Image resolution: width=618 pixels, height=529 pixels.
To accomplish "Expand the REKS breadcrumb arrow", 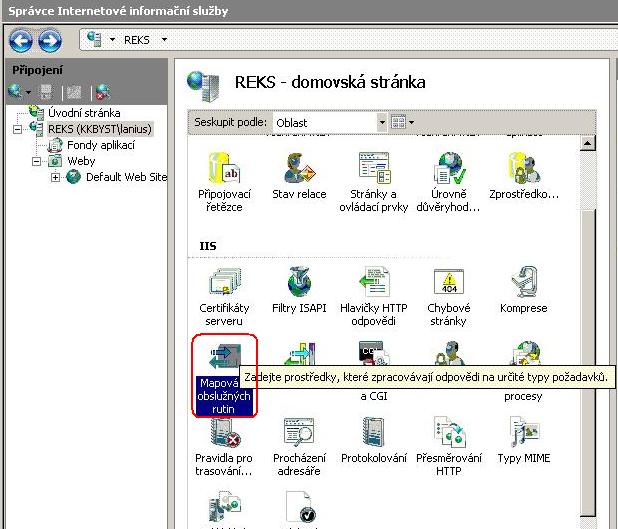I will 164,39.
